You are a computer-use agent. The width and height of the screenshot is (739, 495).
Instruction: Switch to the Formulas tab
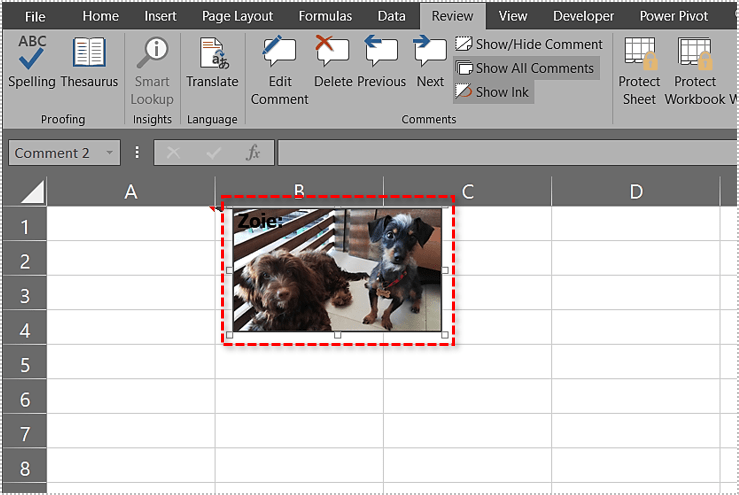coord(325,16)
